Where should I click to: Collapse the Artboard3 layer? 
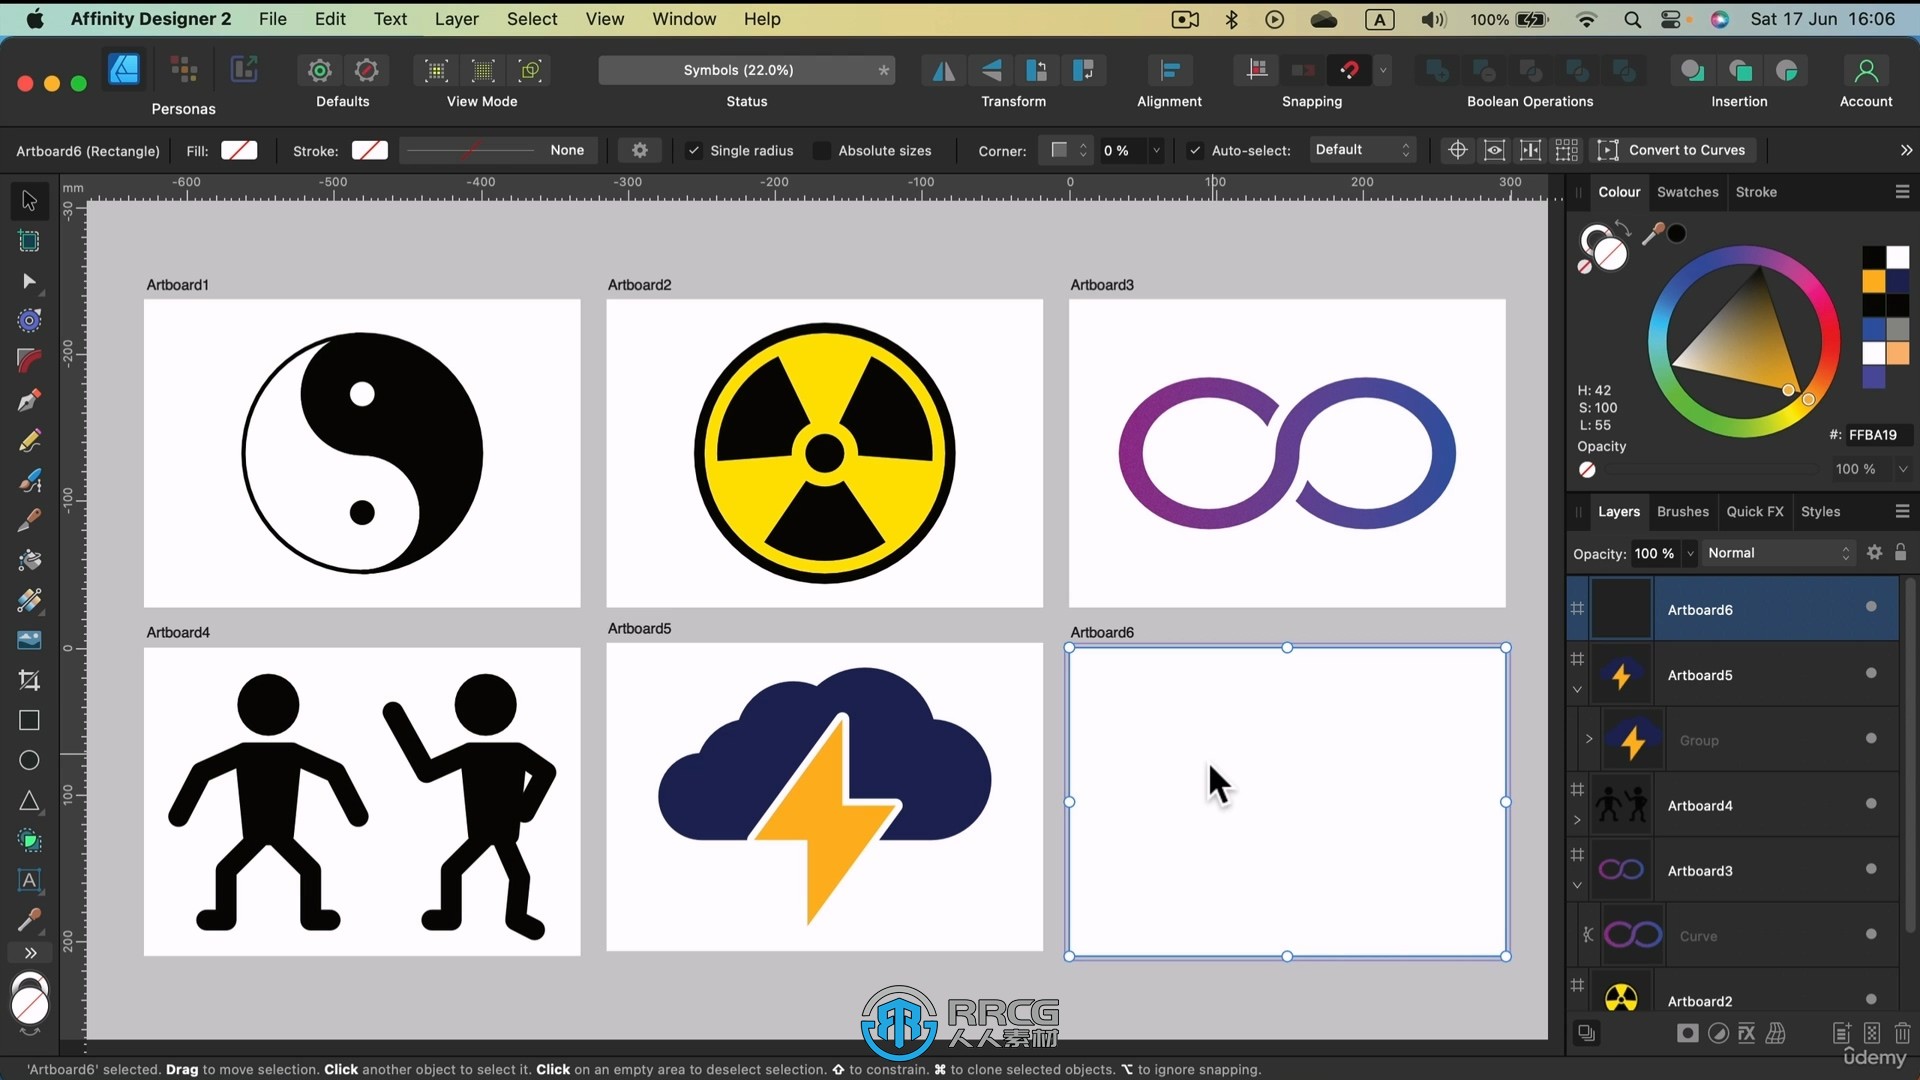tap(1577, 885)
